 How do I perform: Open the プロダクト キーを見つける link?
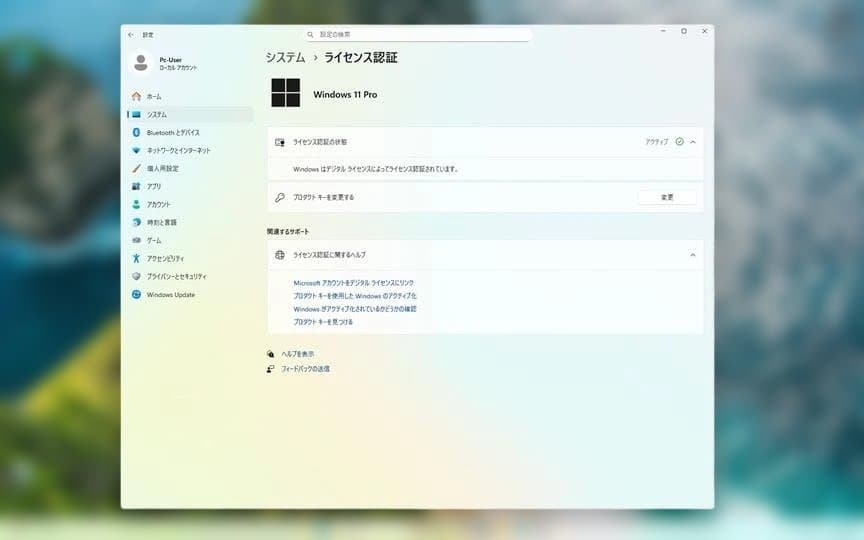click(323, 322)
